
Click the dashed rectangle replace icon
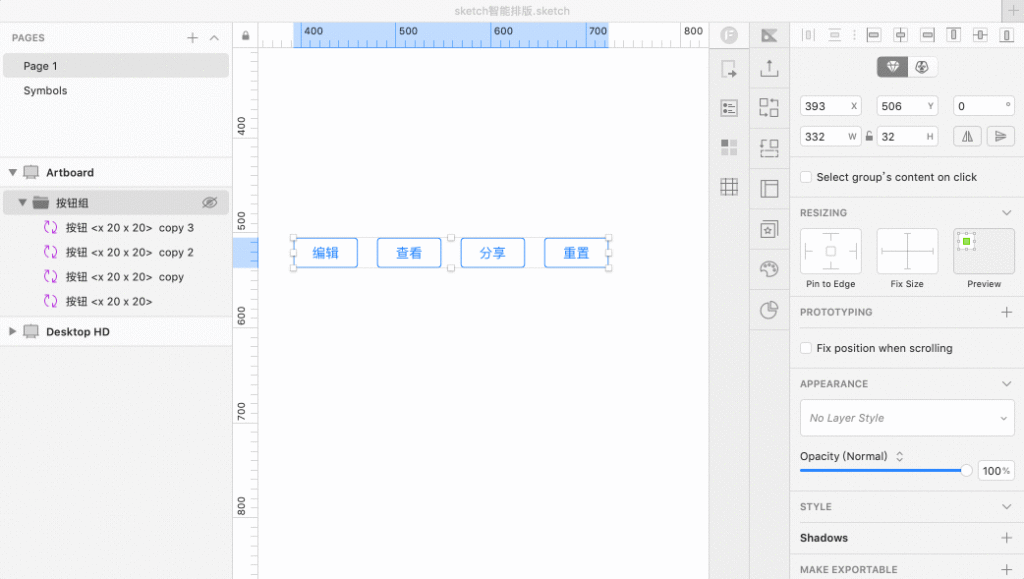[x=769, y=148]
